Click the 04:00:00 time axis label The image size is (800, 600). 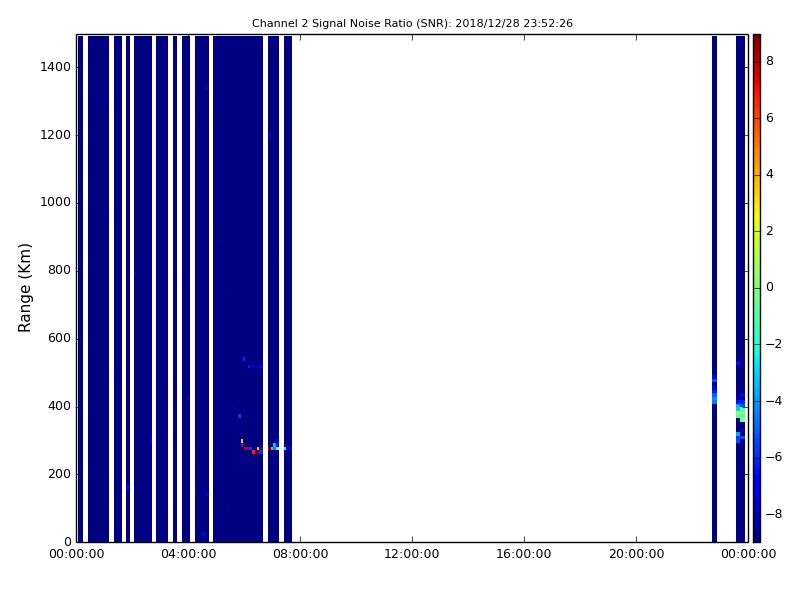pyautogui.click(x=189, y=554)
